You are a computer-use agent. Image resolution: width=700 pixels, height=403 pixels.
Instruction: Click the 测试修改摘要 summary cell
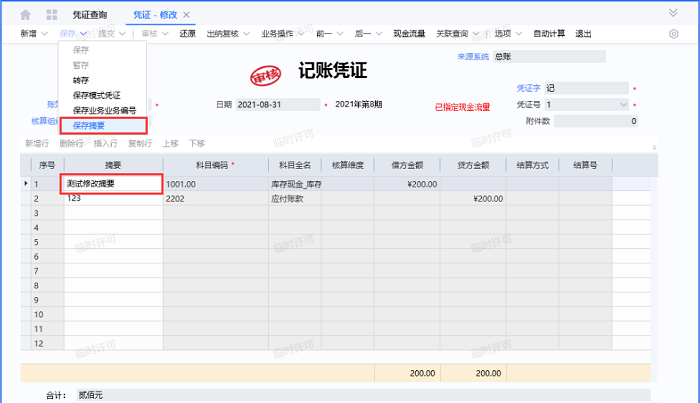coord(112,184)
